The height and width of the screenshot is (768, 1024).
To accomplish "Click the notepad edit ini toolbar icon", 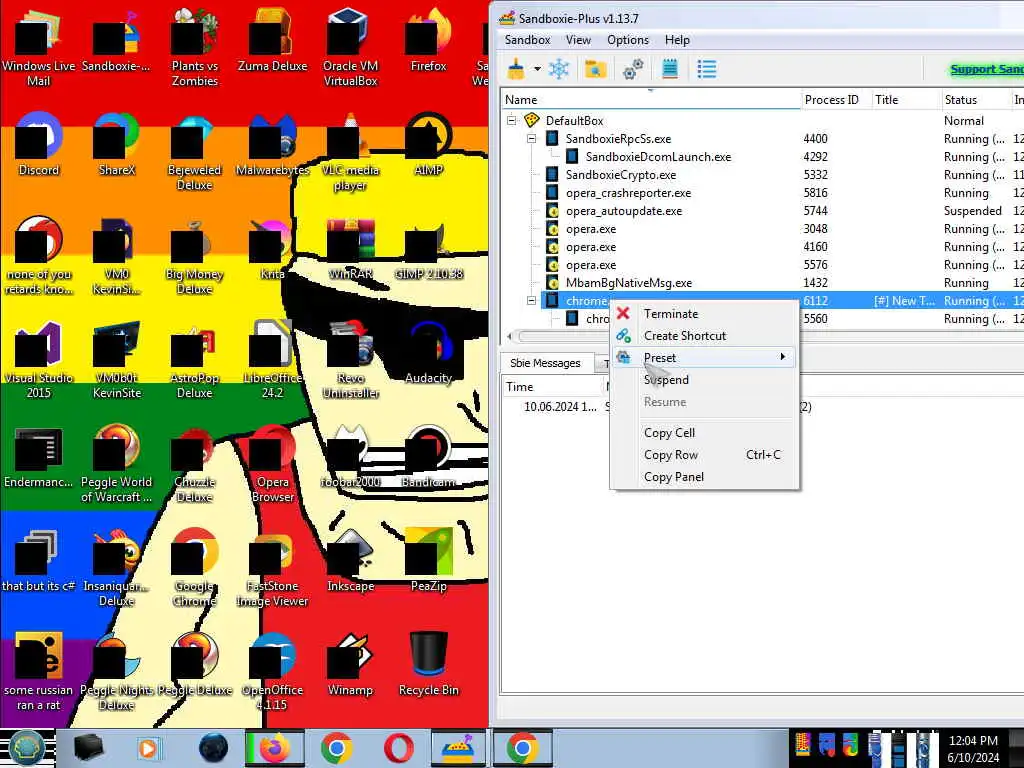I will pos(670,69).
